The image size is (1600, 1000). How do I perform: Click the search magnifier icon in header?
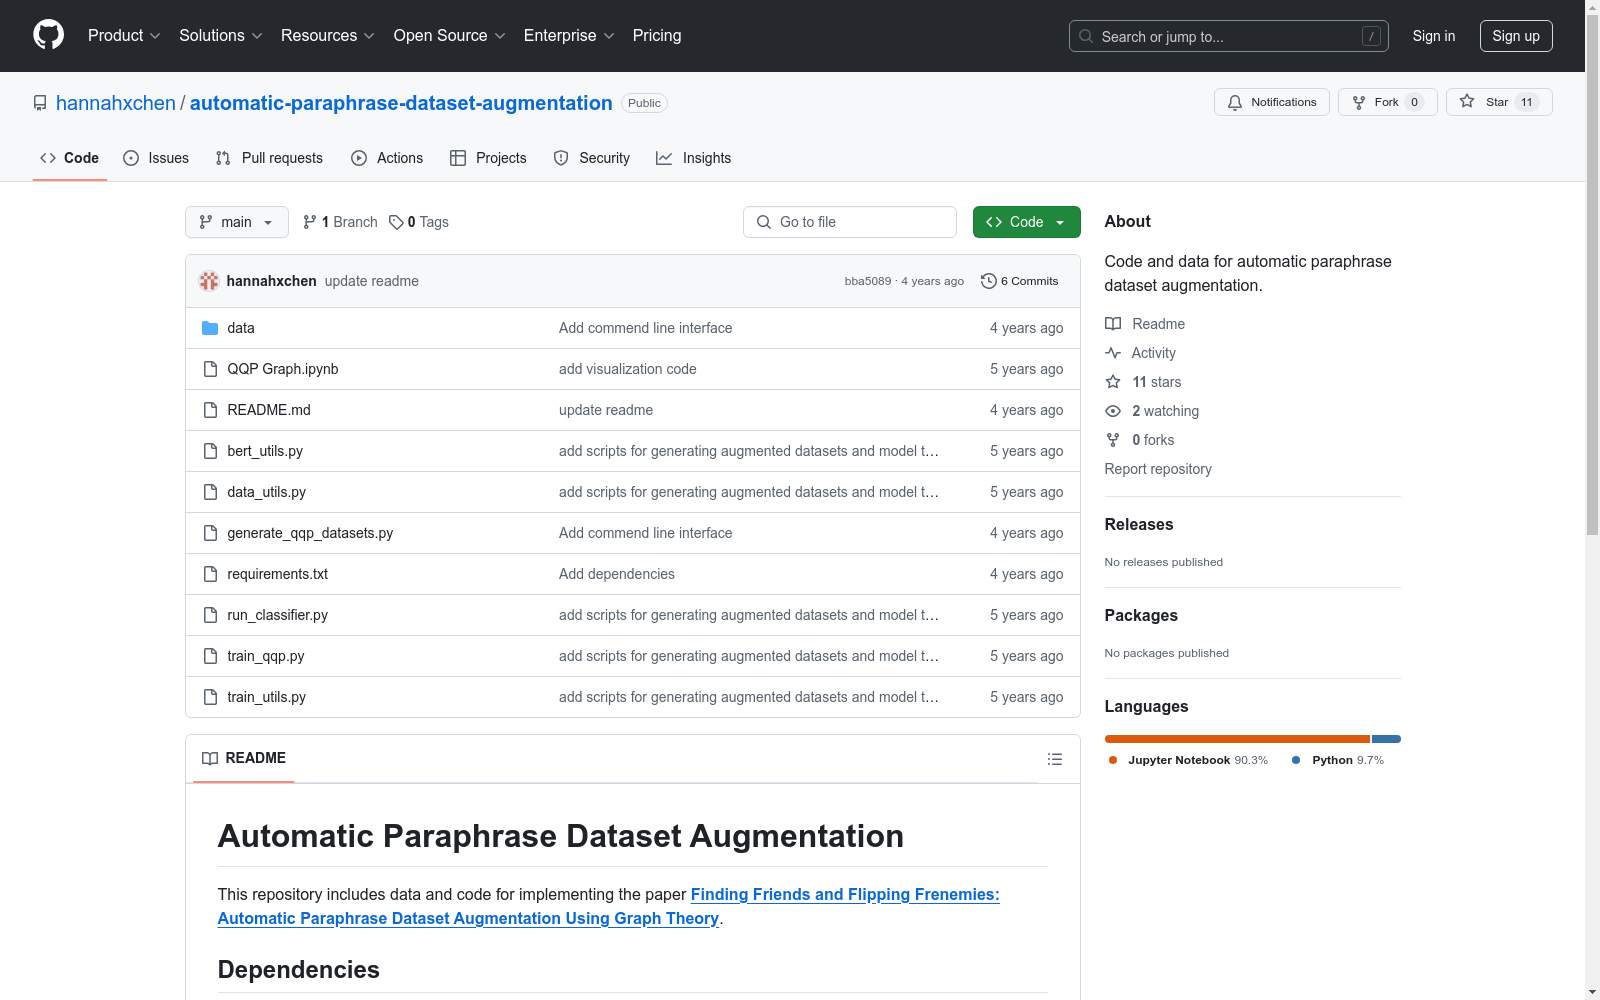coord(1086,36)
